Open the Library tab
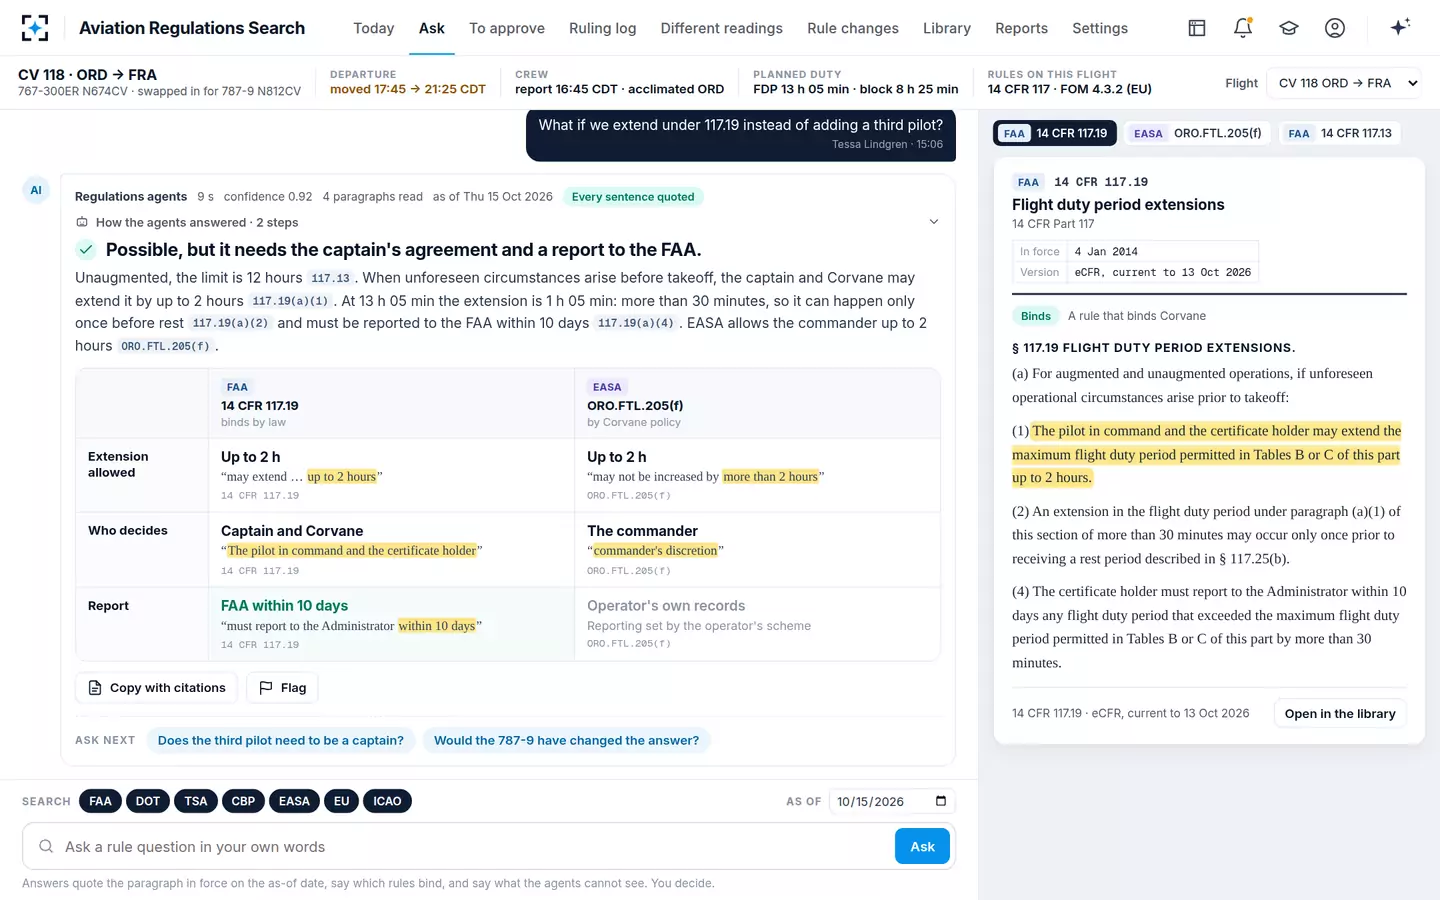Viewport: 1440px width, 900px height. 947,28
